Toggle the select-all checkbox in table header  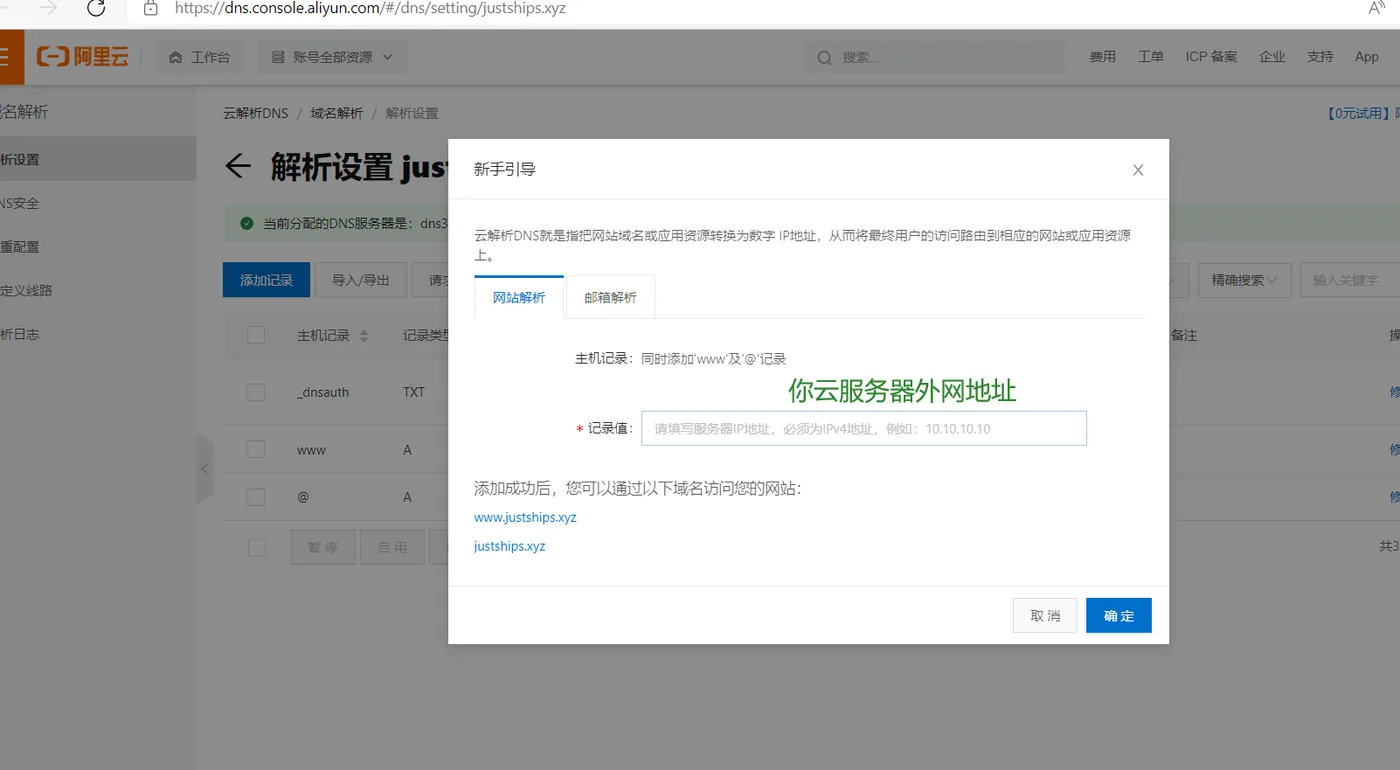[256, 335]
